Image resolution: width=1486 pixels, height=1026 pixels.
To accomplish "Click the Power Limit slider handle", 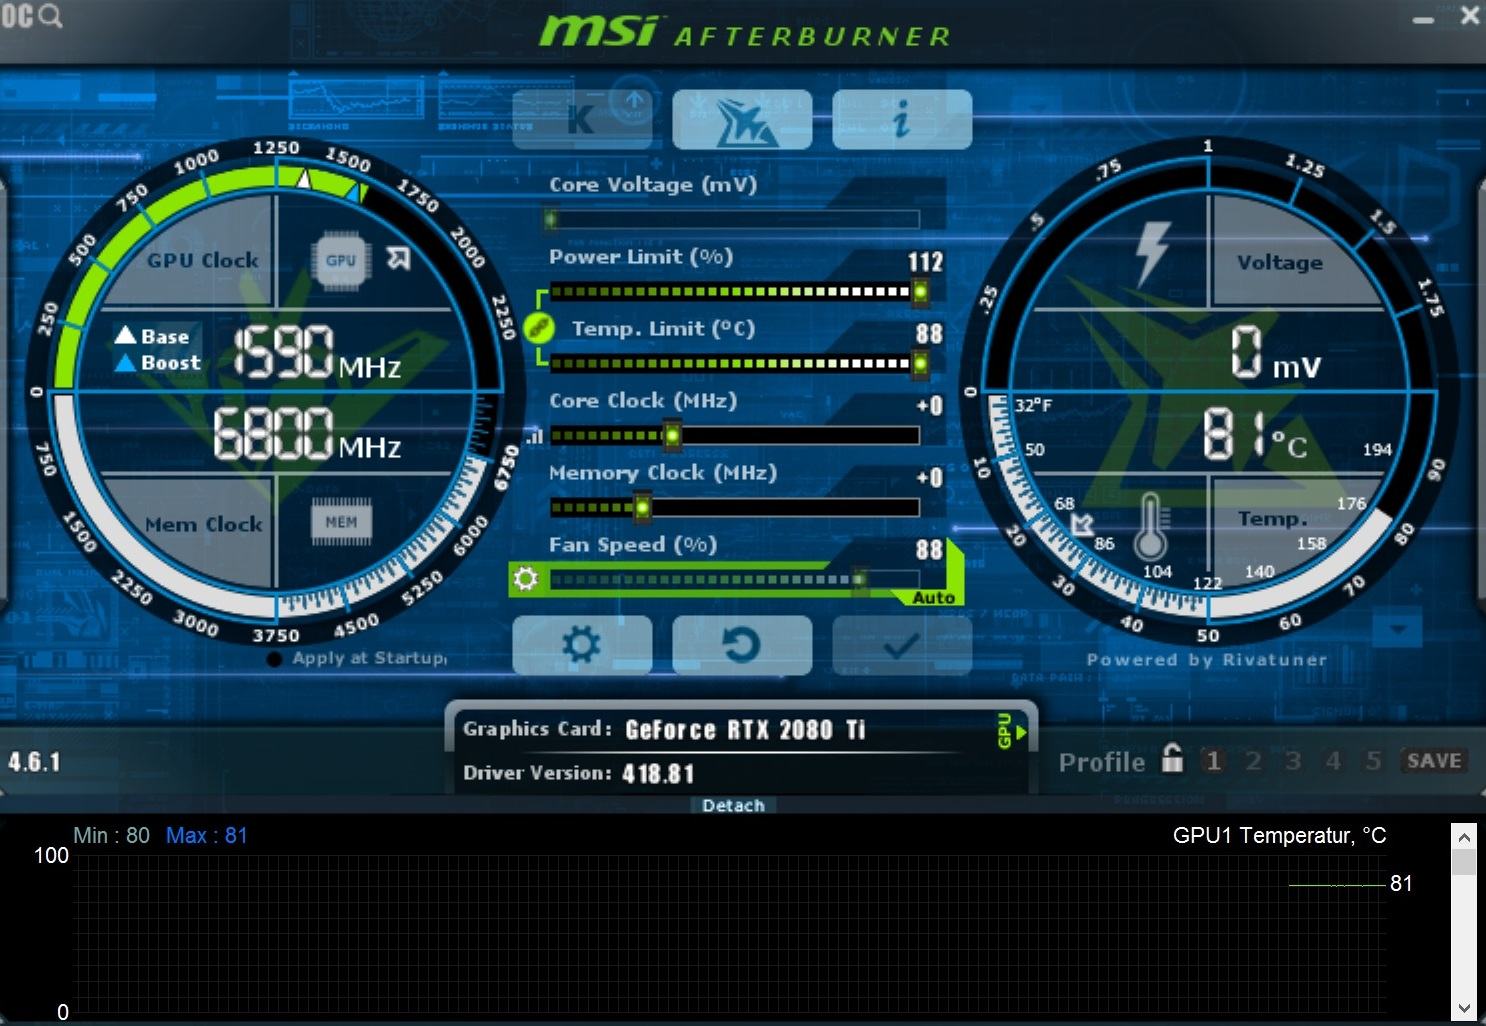I will 920,291.
